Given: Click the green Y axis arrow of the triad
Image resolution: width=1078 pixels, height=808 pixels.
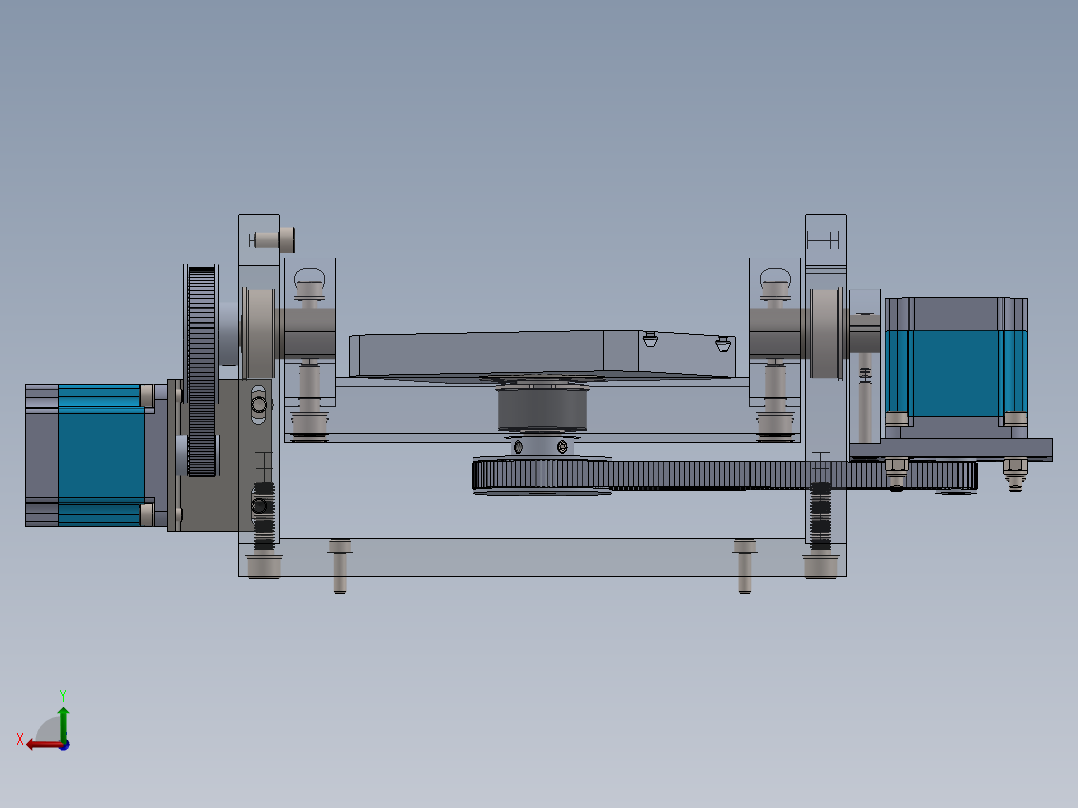Looking at the screenshot, I should pos(63,723).
